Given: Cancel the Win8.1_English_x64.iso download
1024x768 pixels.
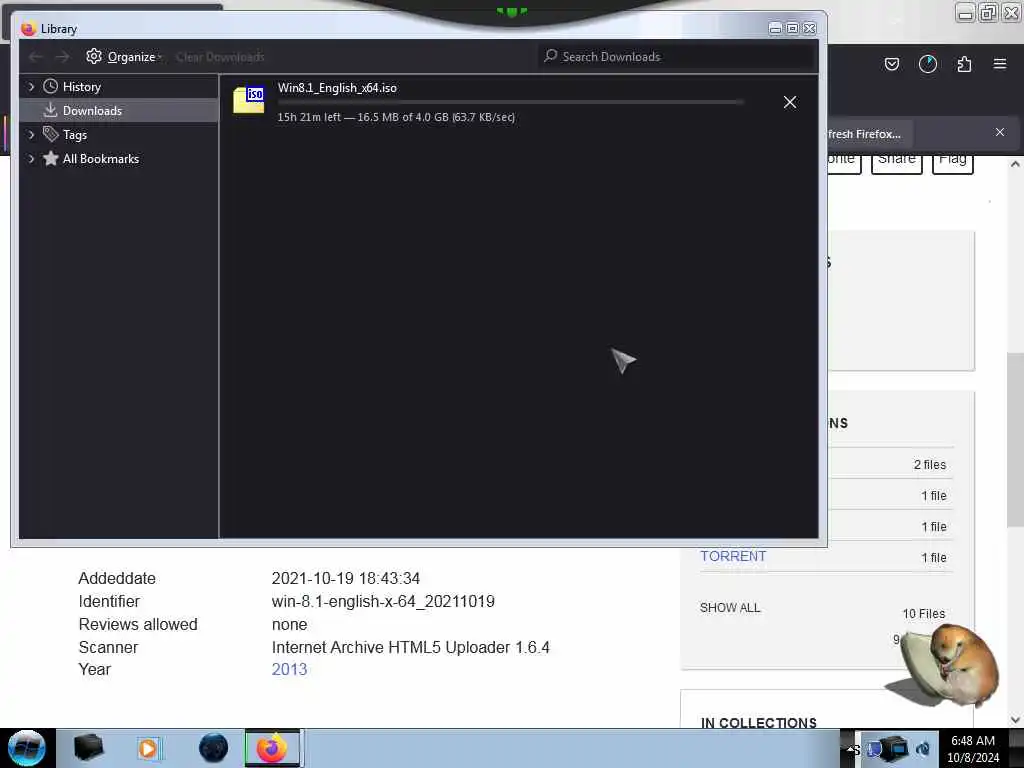Looking at the screenshot, I should tap(790, 102).
